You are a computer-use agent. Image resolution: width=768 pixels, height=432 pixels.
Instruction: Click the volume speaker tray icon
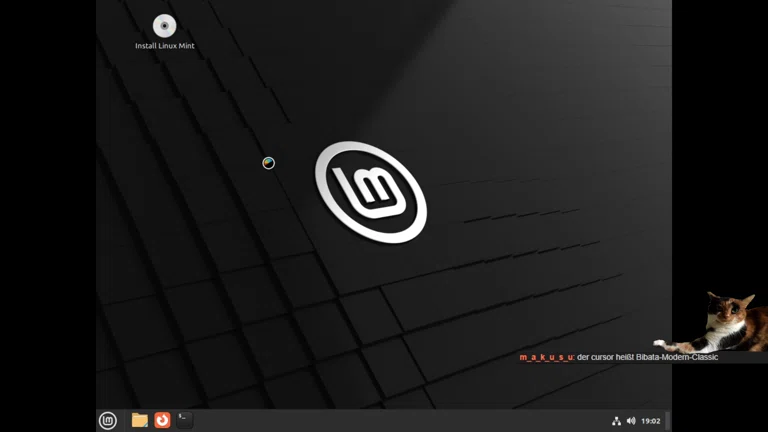[x=631, y=421]
